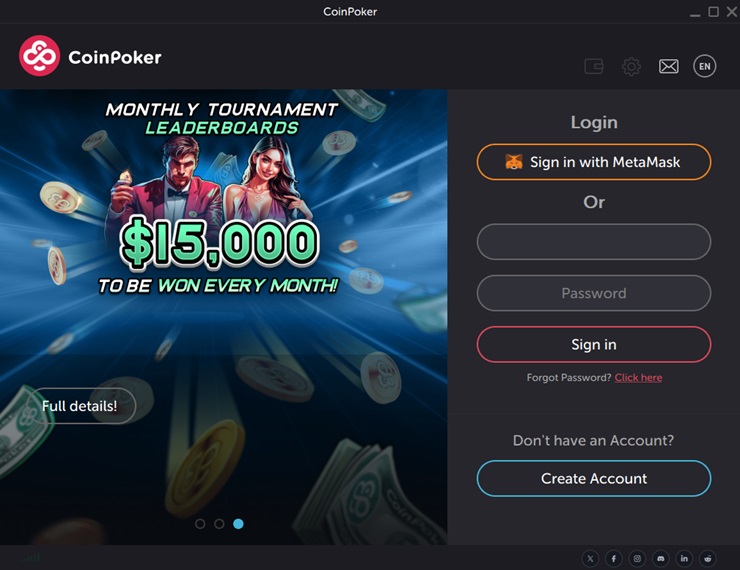Select the first banner carousel dot
This screenshot has height=570, width=740.
click(x=200, y=524)
